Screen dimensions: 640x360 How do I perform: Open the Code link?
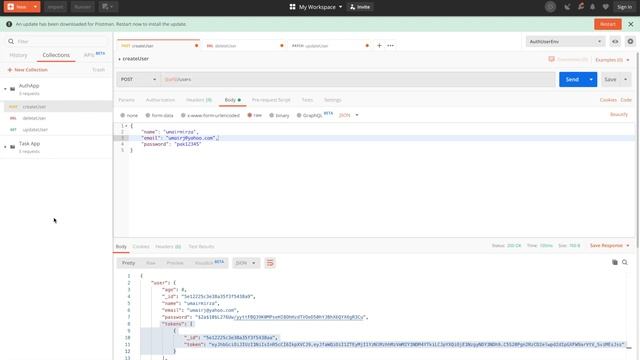pos(626,100)
